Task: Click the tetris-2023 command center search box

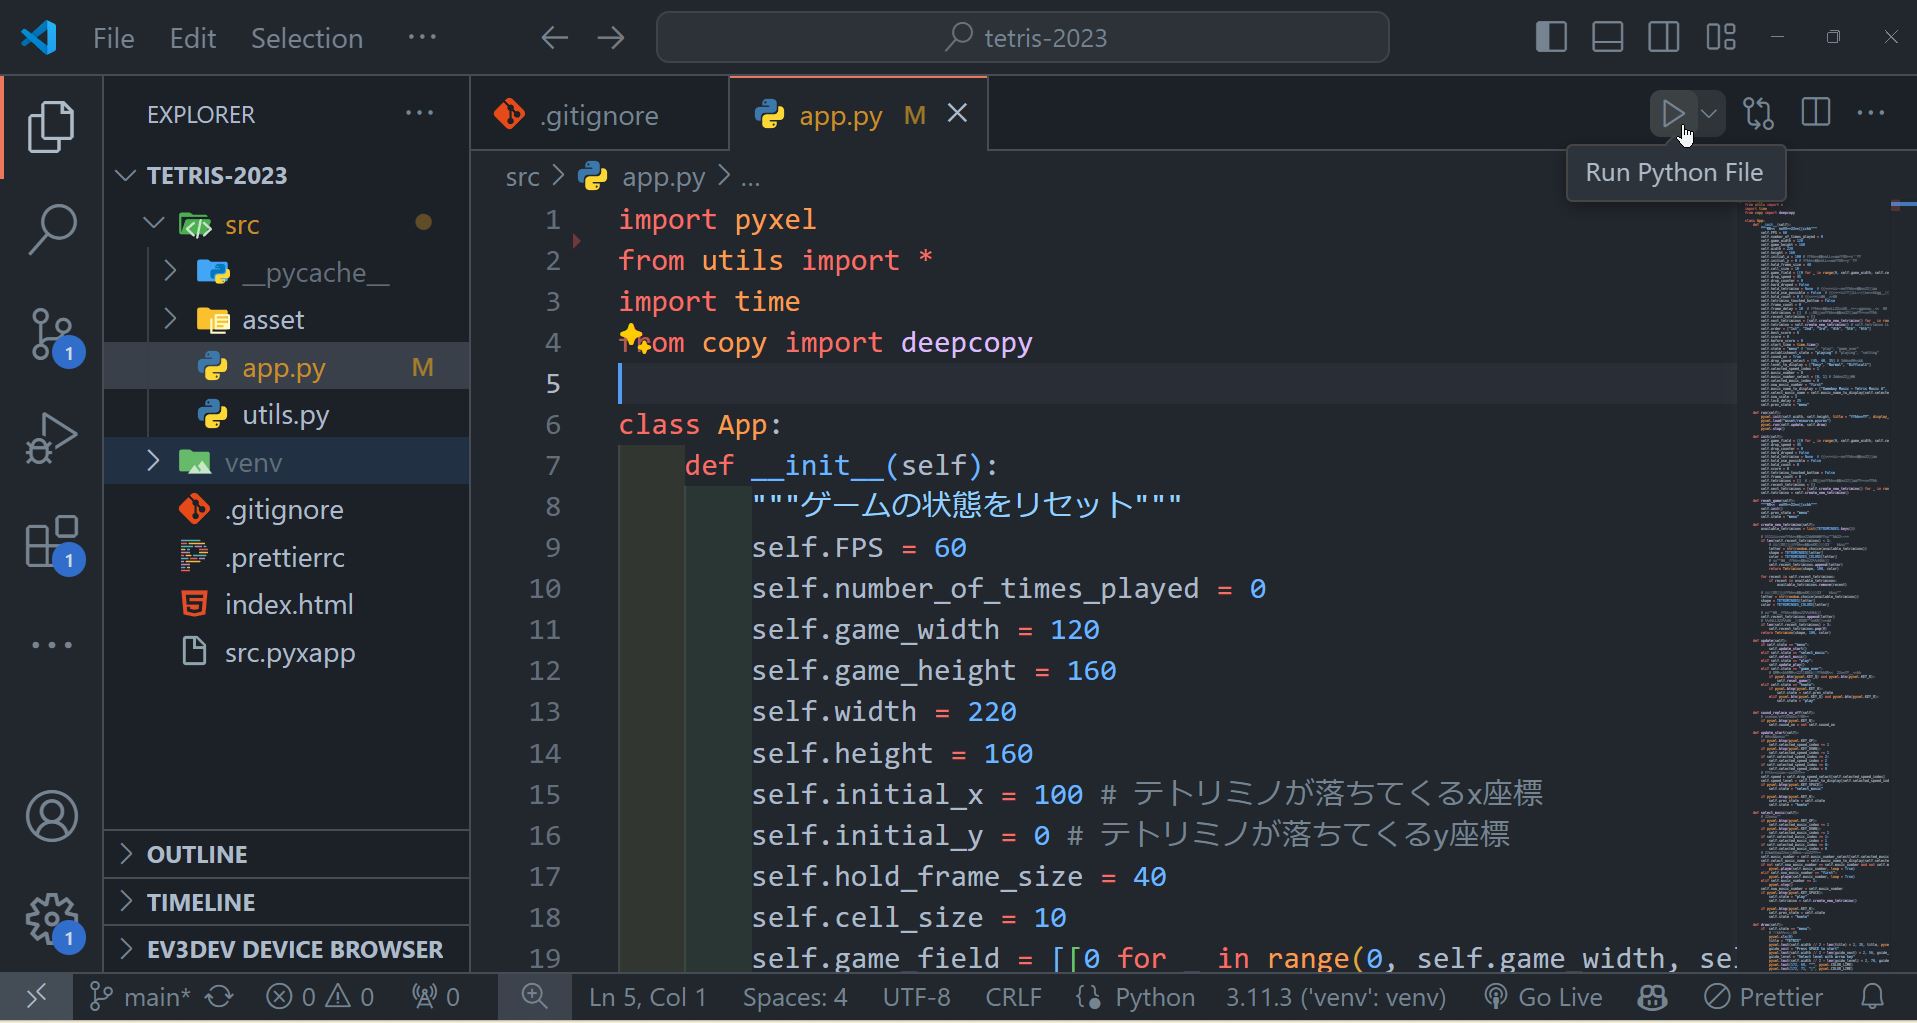Action: [1022, 38]
